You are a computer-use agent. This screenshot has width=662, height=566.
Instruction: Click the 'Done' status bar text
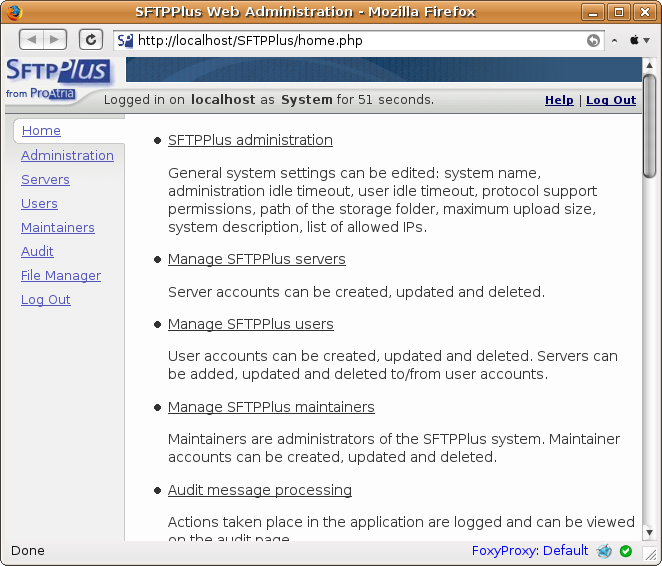(27, 550)
